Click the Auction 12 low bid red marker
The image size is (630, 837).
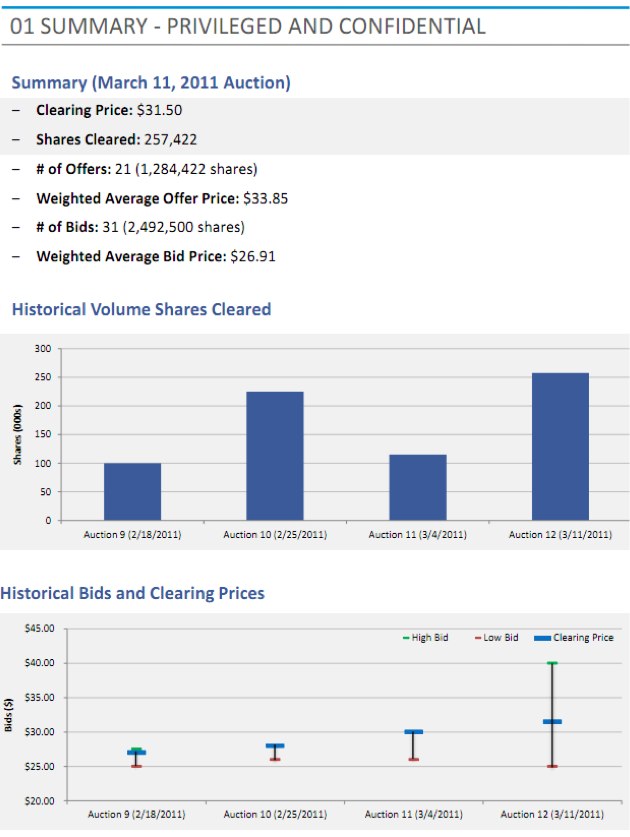click(x=552, y=766)
